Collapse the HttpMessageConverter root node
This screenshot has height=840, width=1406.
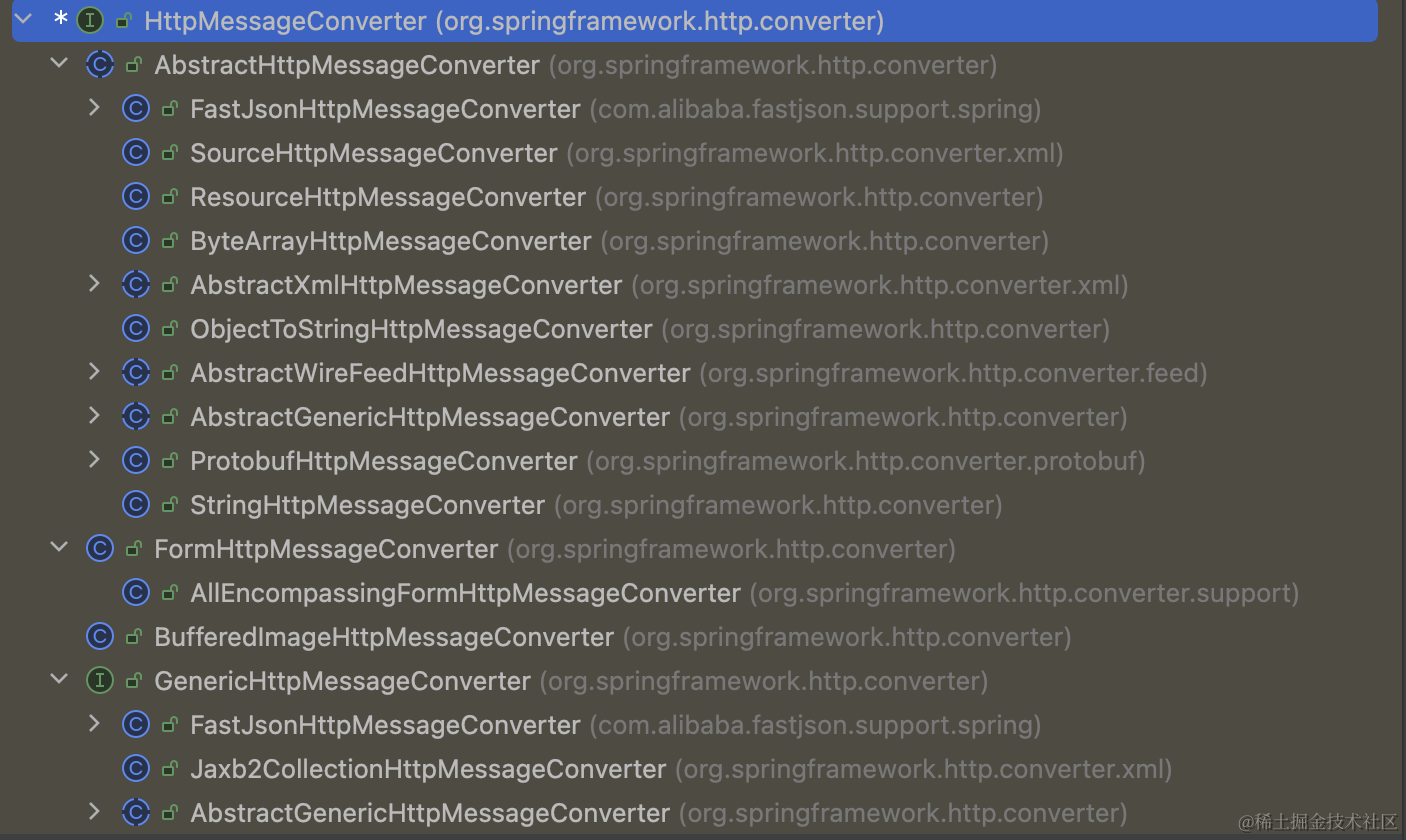coord(22,19)
